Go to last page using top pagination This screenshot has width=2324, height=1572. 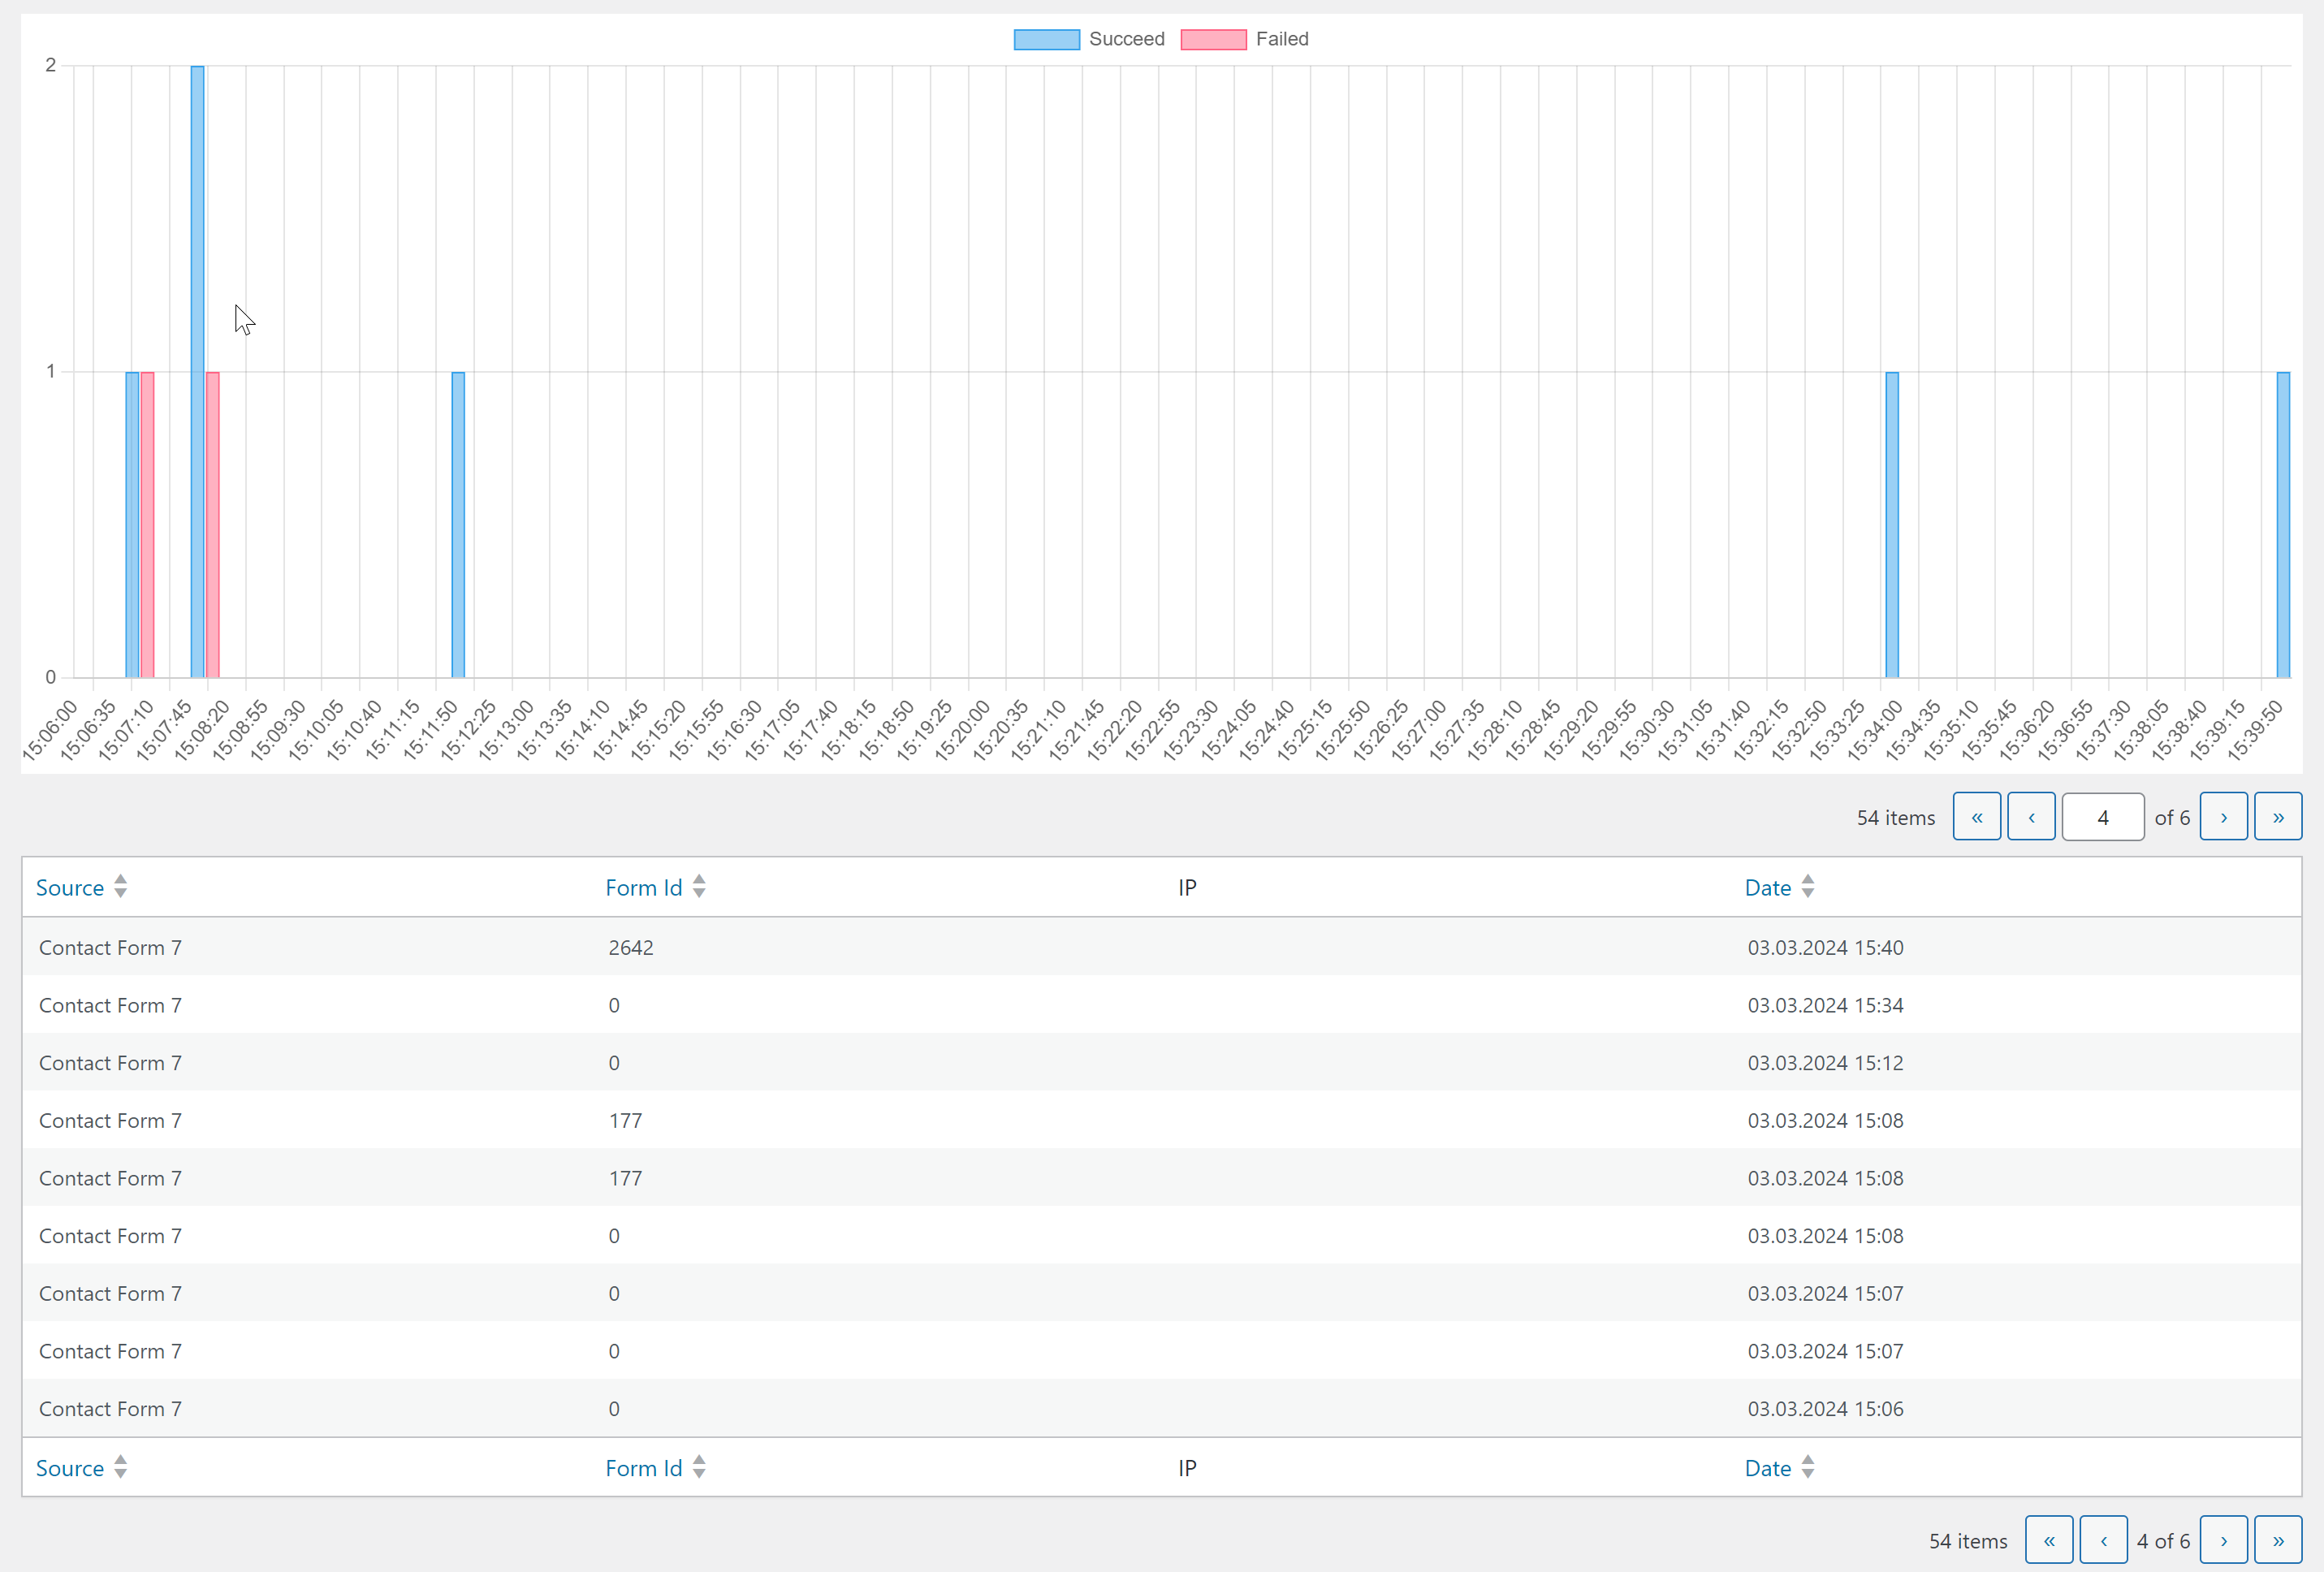pos(2277,817)
